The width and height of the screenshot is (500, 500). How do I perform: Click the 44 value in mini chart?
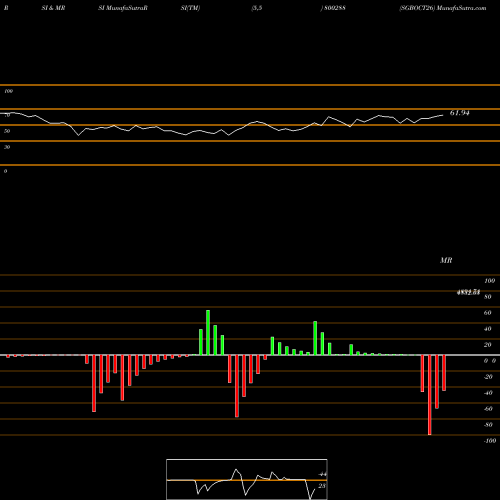point(323,474)
